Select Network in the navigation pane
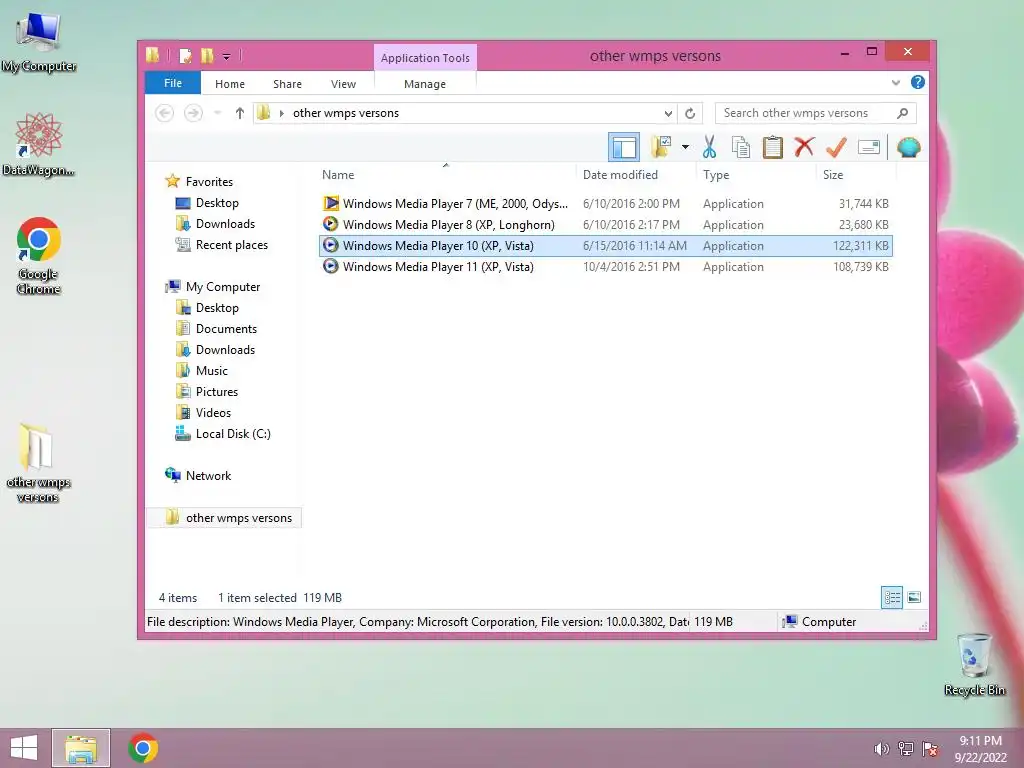 click(198, 475)
